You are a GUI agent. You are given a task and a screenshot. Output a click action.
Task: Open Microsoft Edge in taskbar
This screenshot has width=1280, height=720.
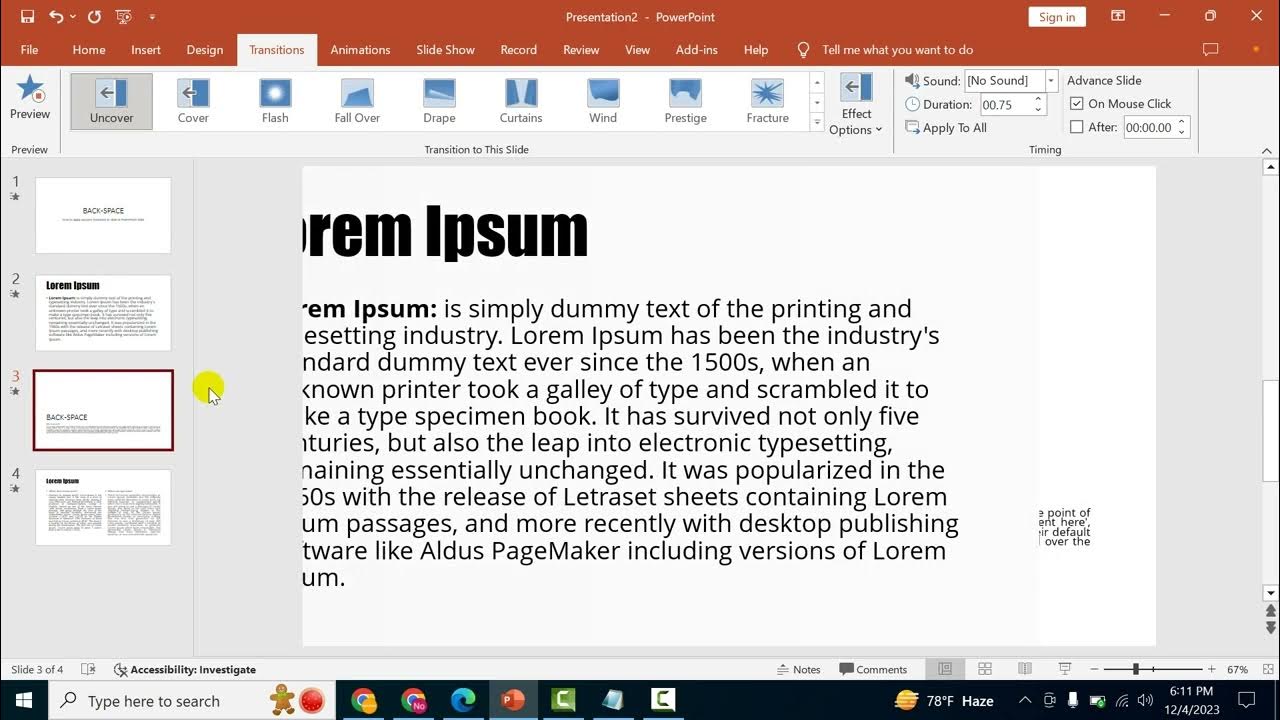[463, 700]
